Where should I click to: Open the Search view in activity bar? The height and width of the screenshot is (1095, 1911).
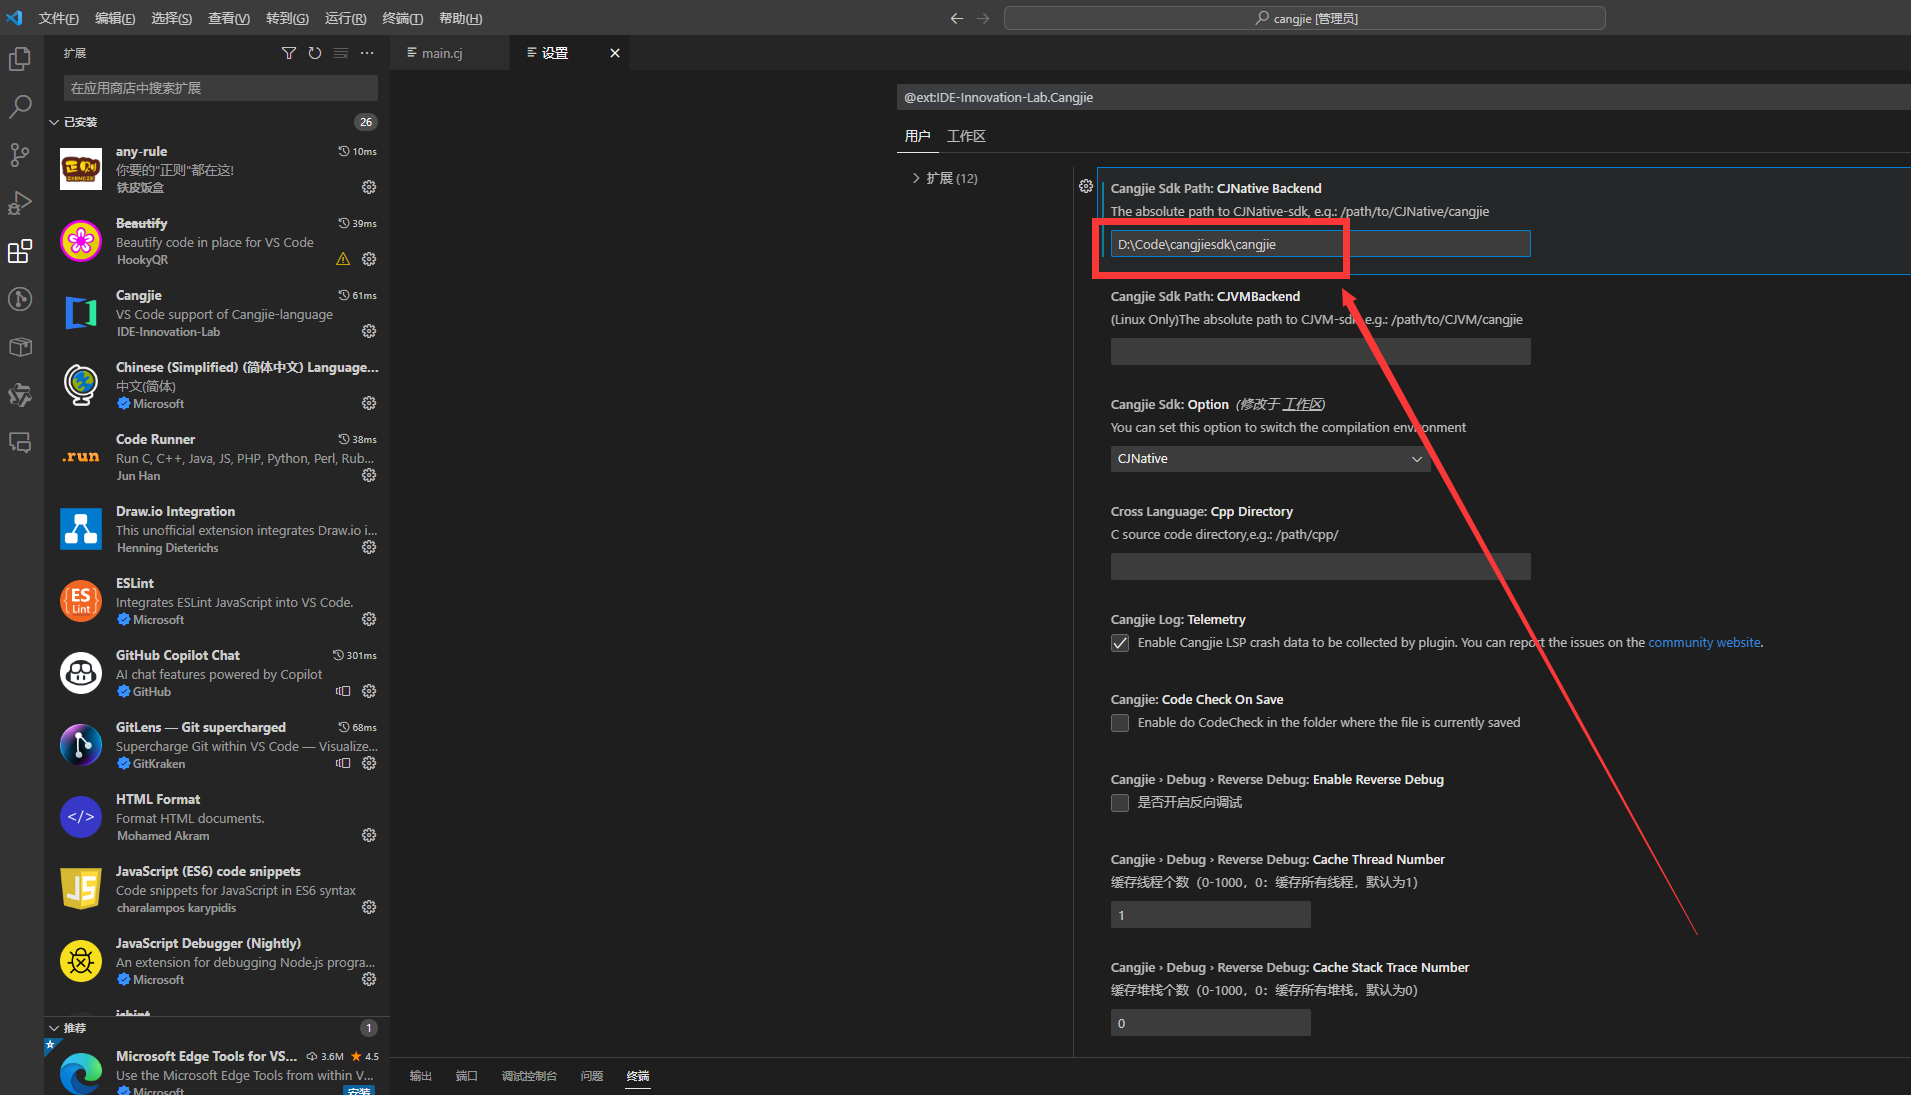pos(20,107)
